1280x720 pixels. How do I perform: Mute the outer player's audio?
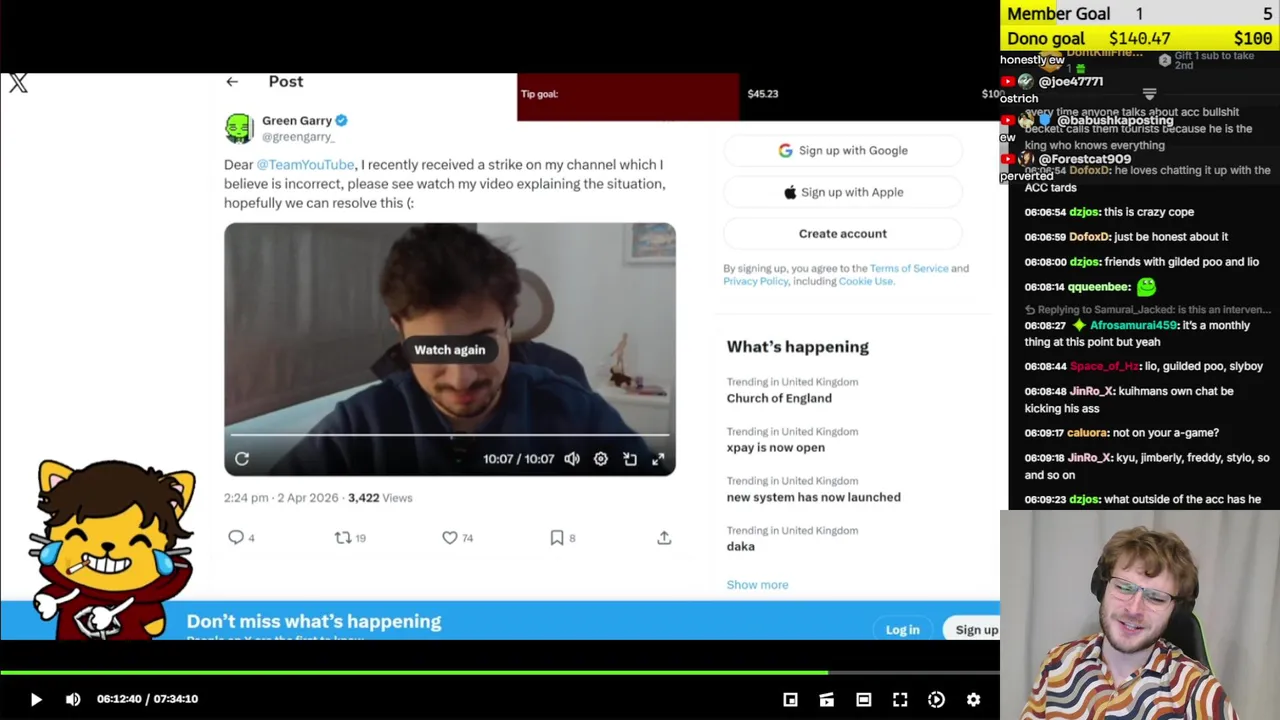[73, 699]
